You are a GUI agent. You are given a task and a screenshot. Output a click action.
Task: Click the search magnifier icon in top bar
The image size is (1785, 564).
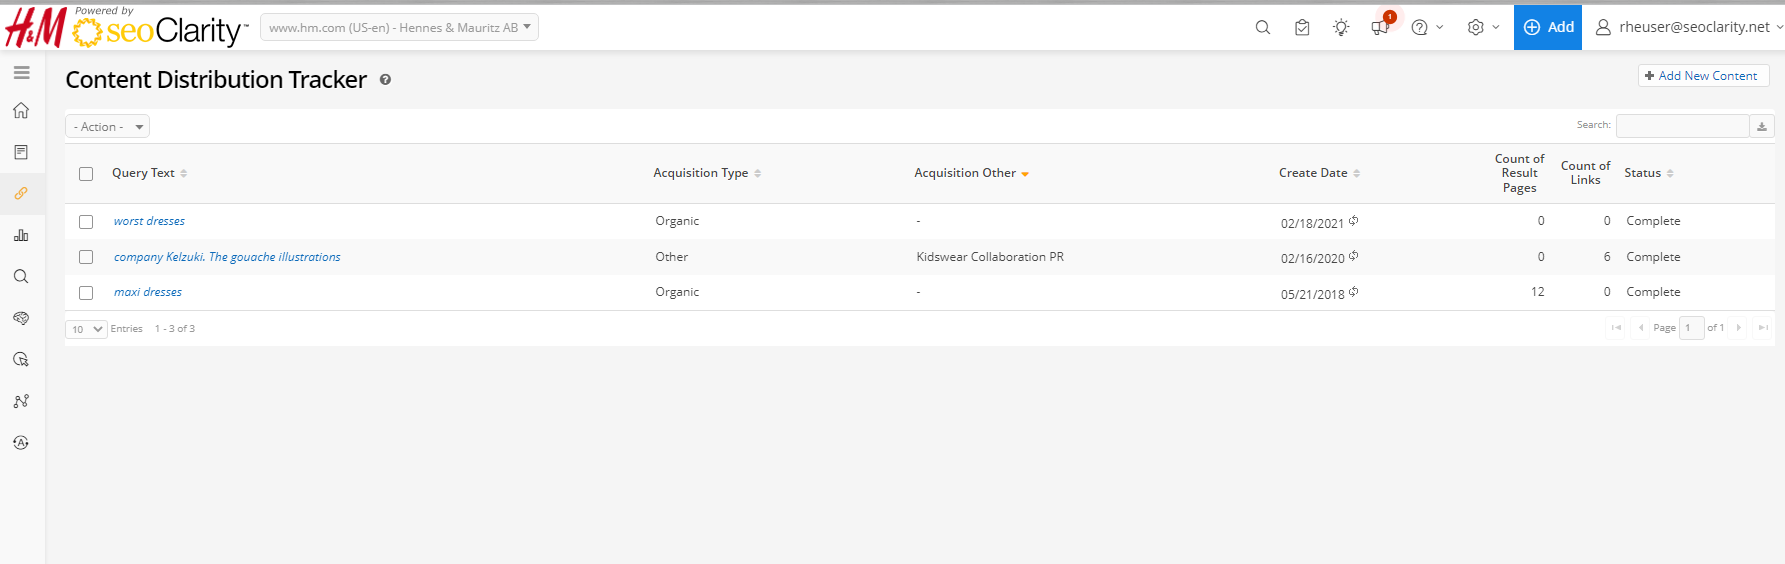click(1263, 28)
